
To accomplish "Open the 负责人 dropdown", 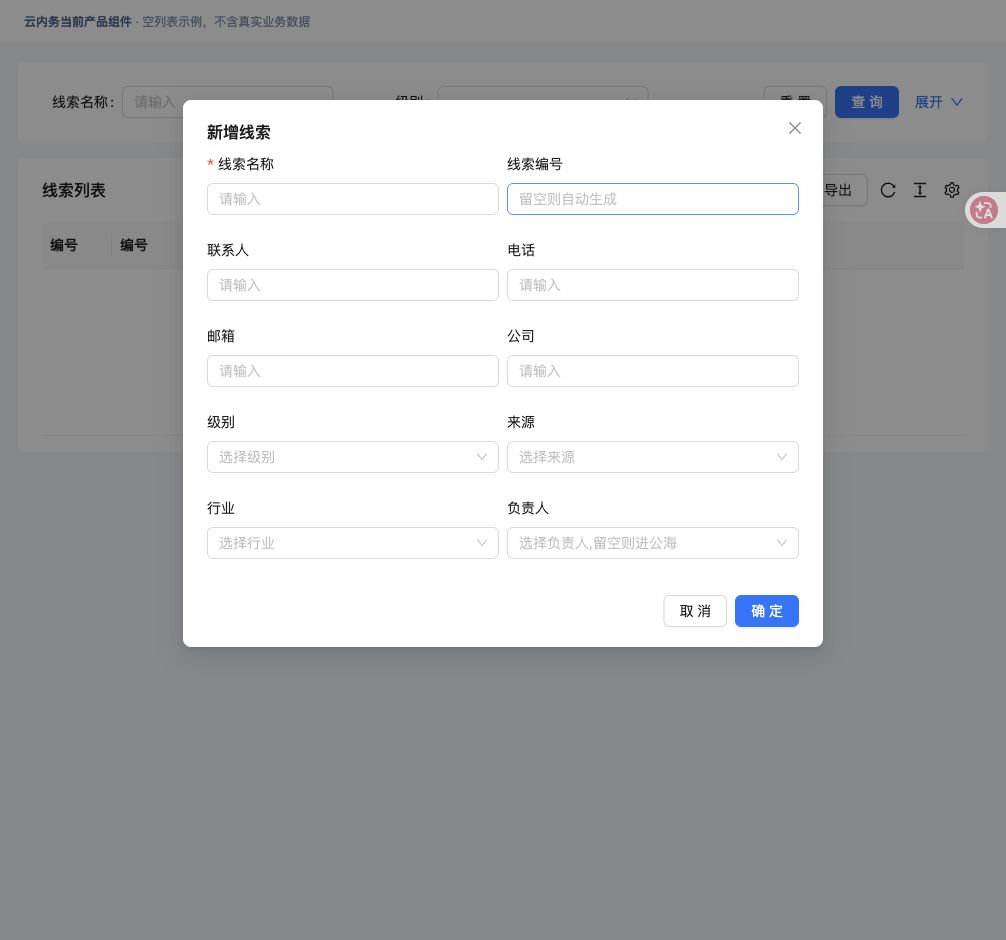I will click(652, 543).
